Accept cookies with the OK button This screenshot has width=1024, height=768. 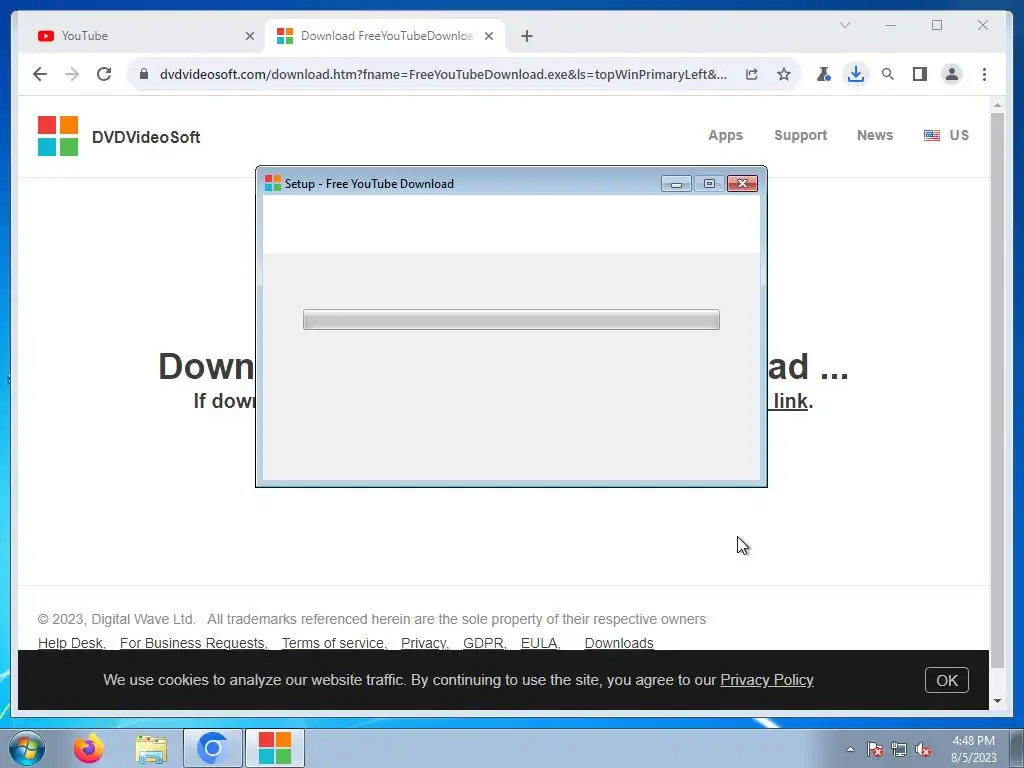[x=946, y=680]
